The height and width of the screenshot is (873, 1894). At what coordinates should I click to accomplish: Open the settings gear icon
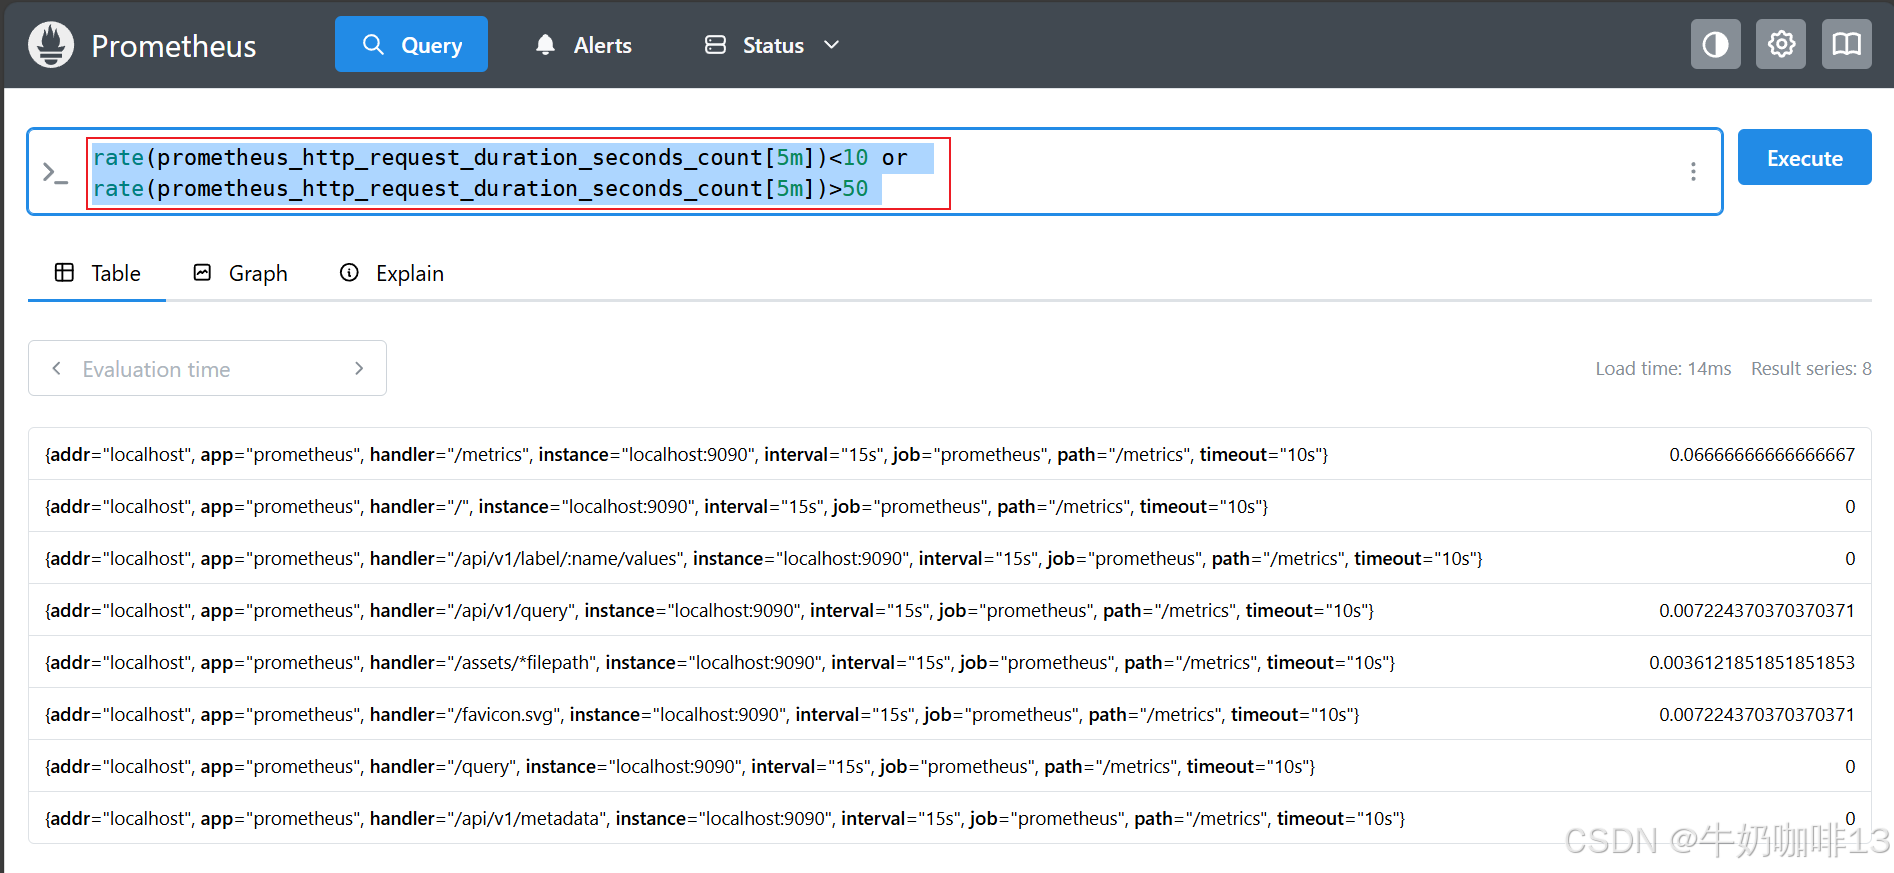1781,44
